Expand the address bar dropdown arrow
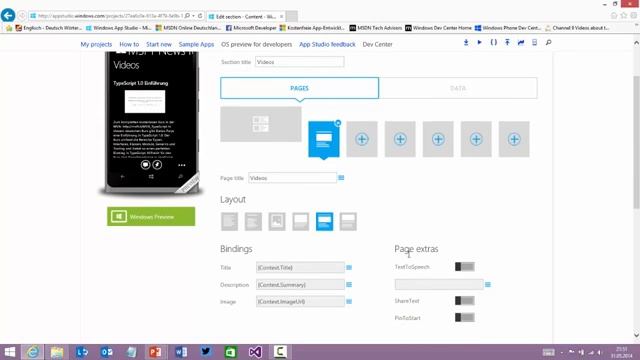The height and width of the screenshot is (360, 640). pos(193,16)
